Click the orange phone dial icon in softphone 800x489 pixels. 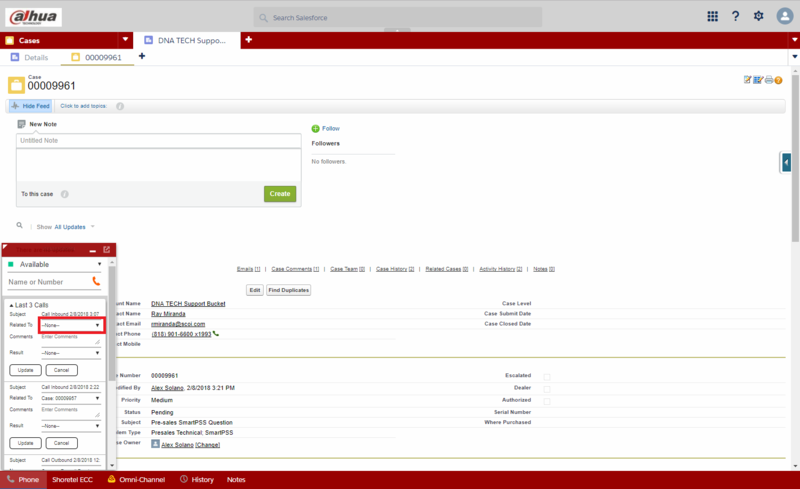pos(96,281)
